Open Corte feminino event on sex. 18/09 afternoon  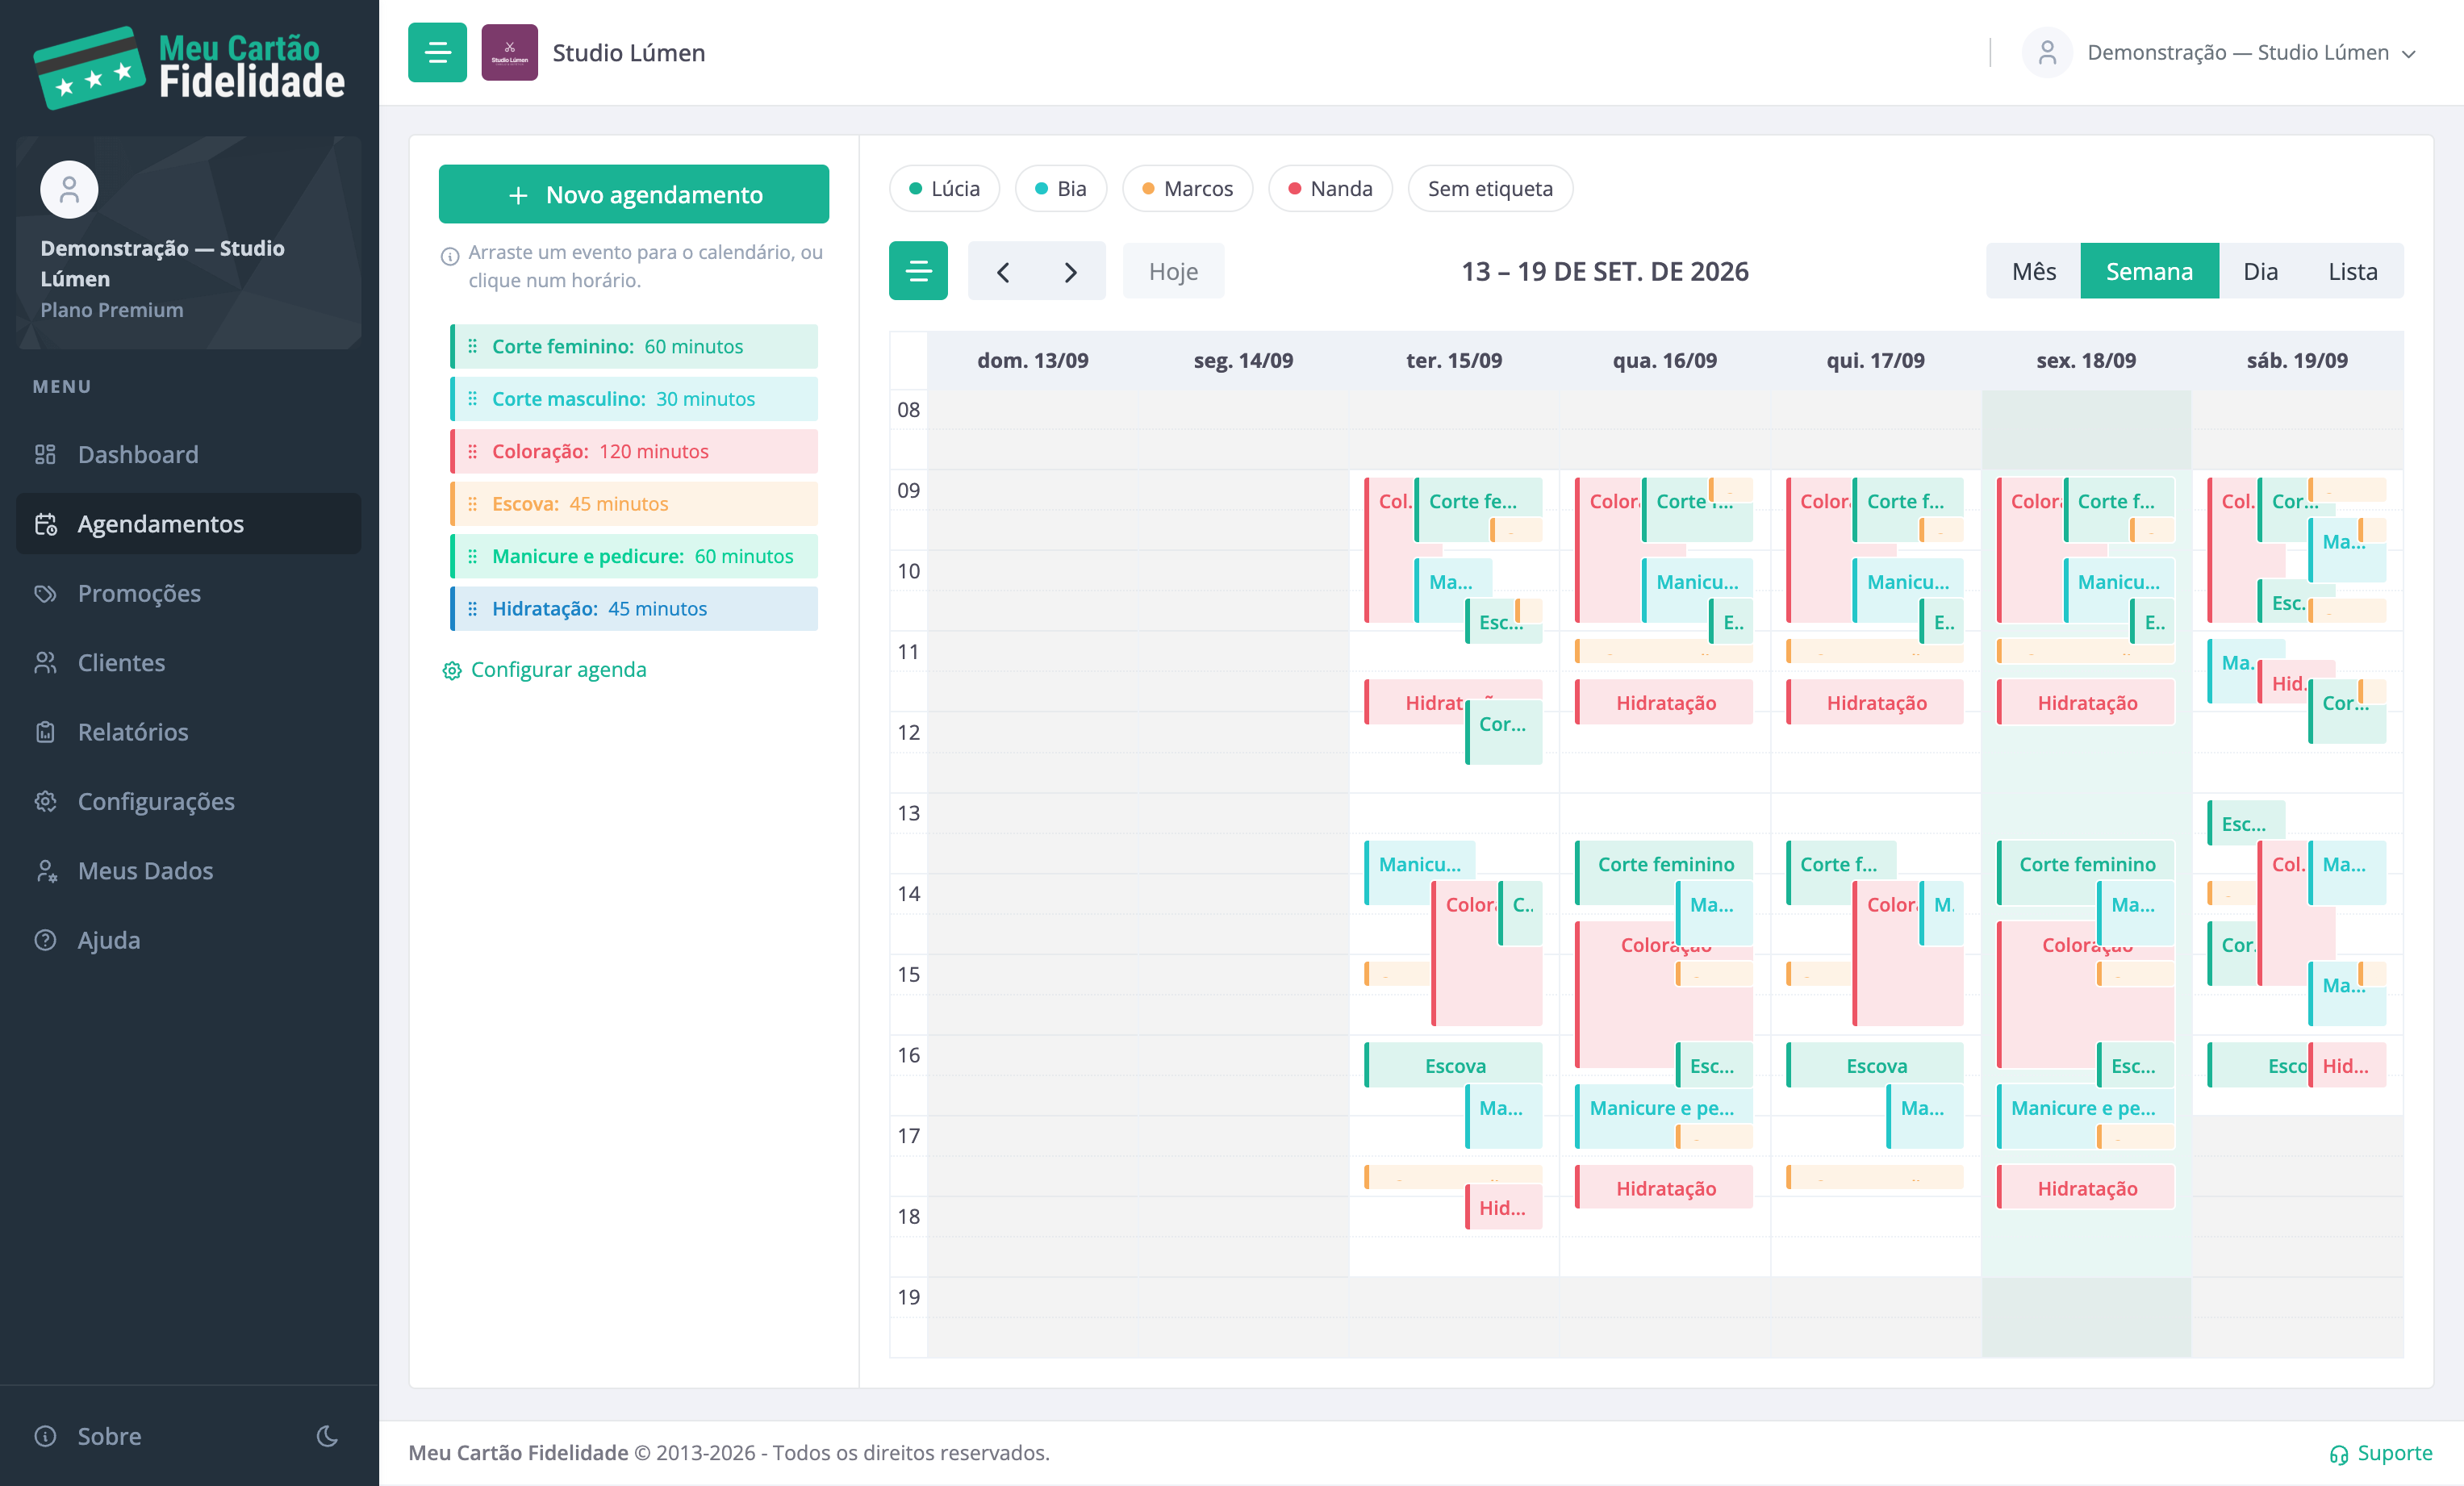2086,864
